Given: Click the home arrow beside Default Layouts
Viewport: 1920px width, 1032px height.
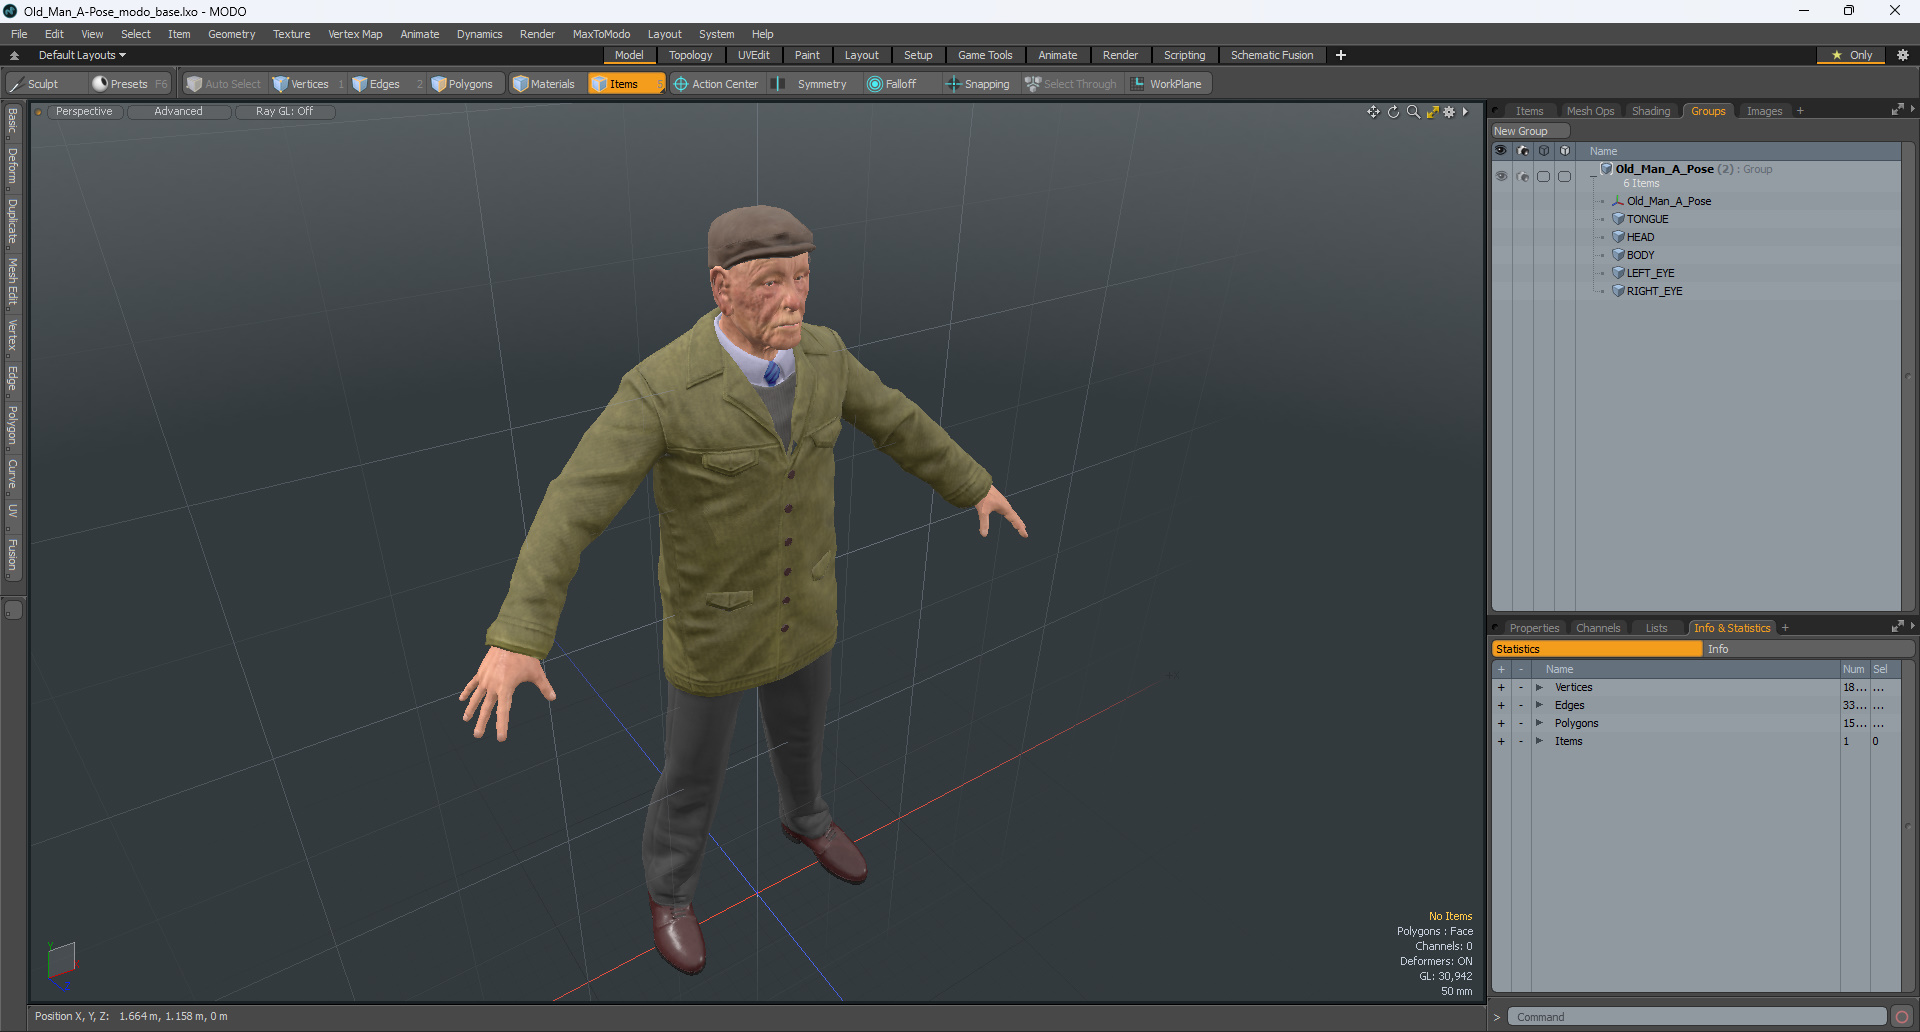Looking at the screenshot, I should pyautogui.click(x=14, y=55).
